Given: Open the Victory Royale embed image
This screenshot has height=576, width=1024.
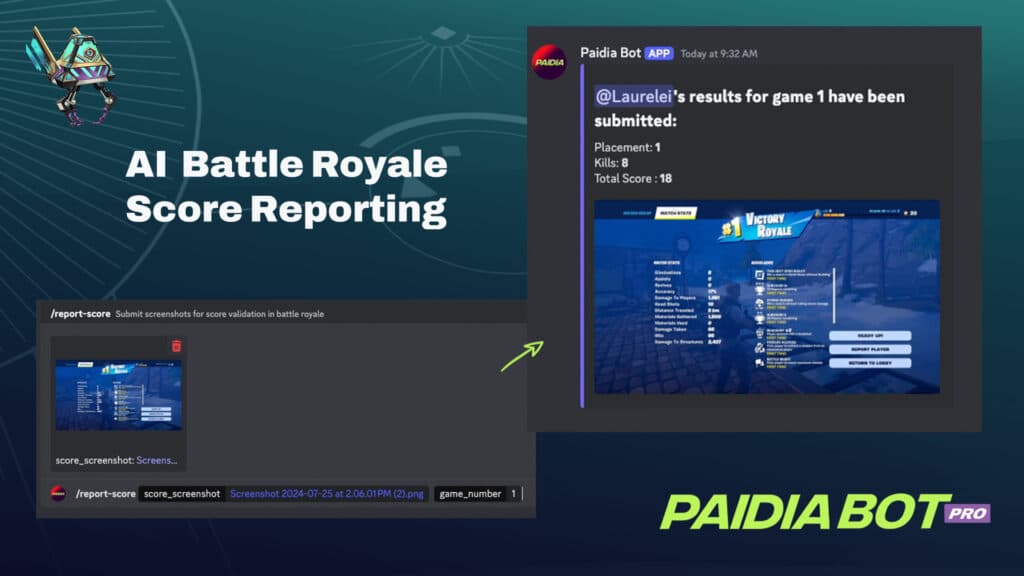Looking at the screenshot, I should 766,297.
